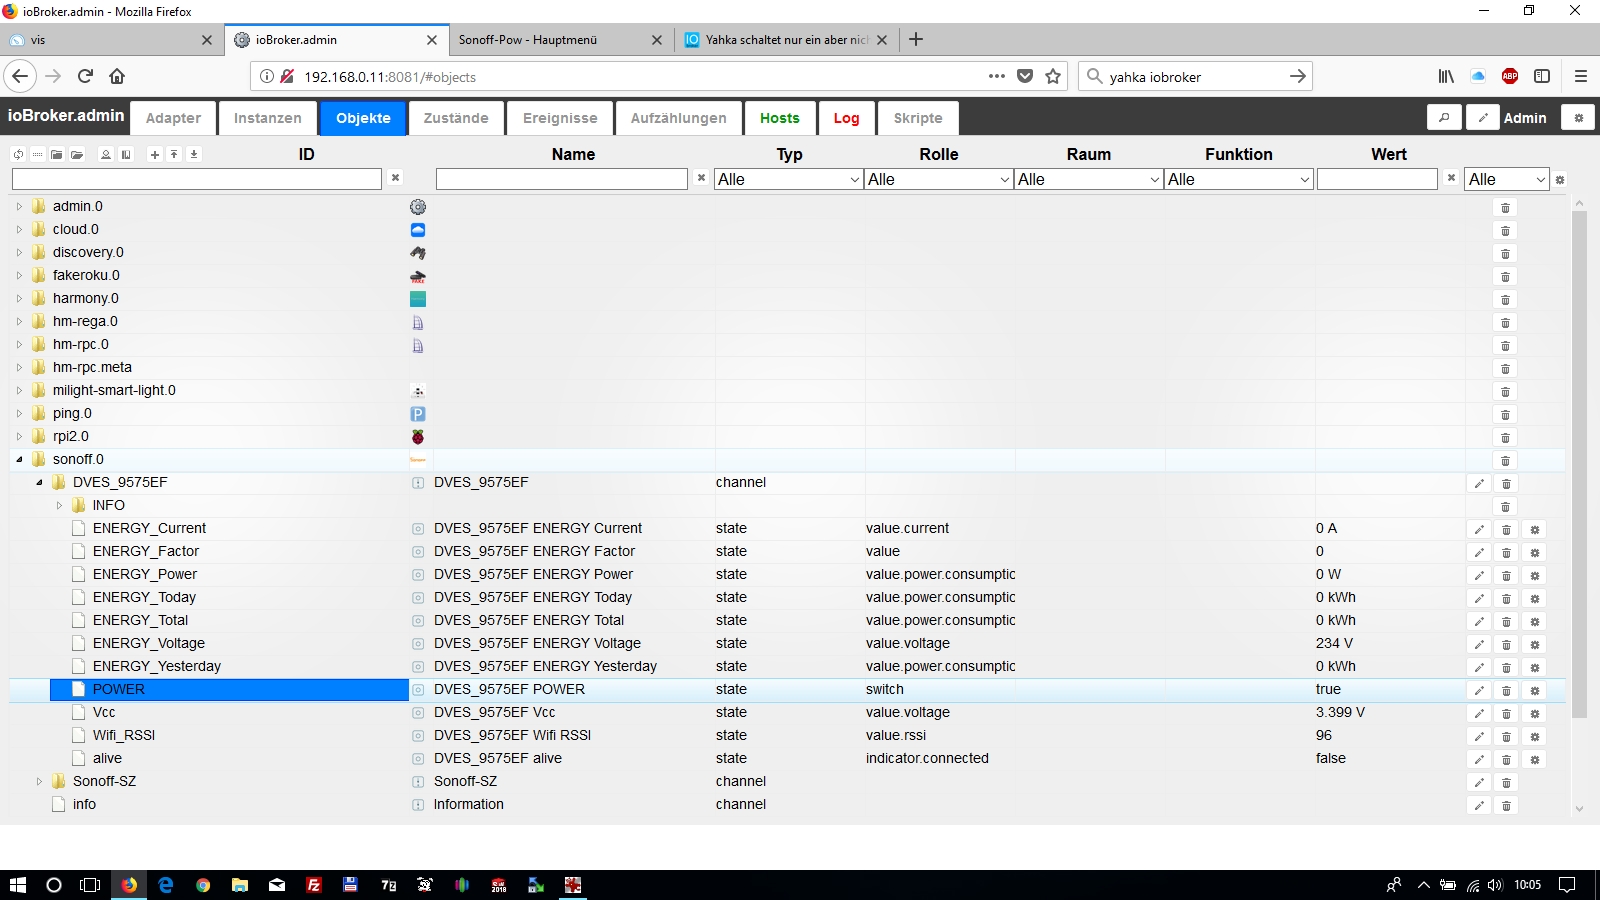The width and height of the screenshot is (1600, 900).
Task: Delete the ENERGY_Voltage object
Action: [1506, 645]
